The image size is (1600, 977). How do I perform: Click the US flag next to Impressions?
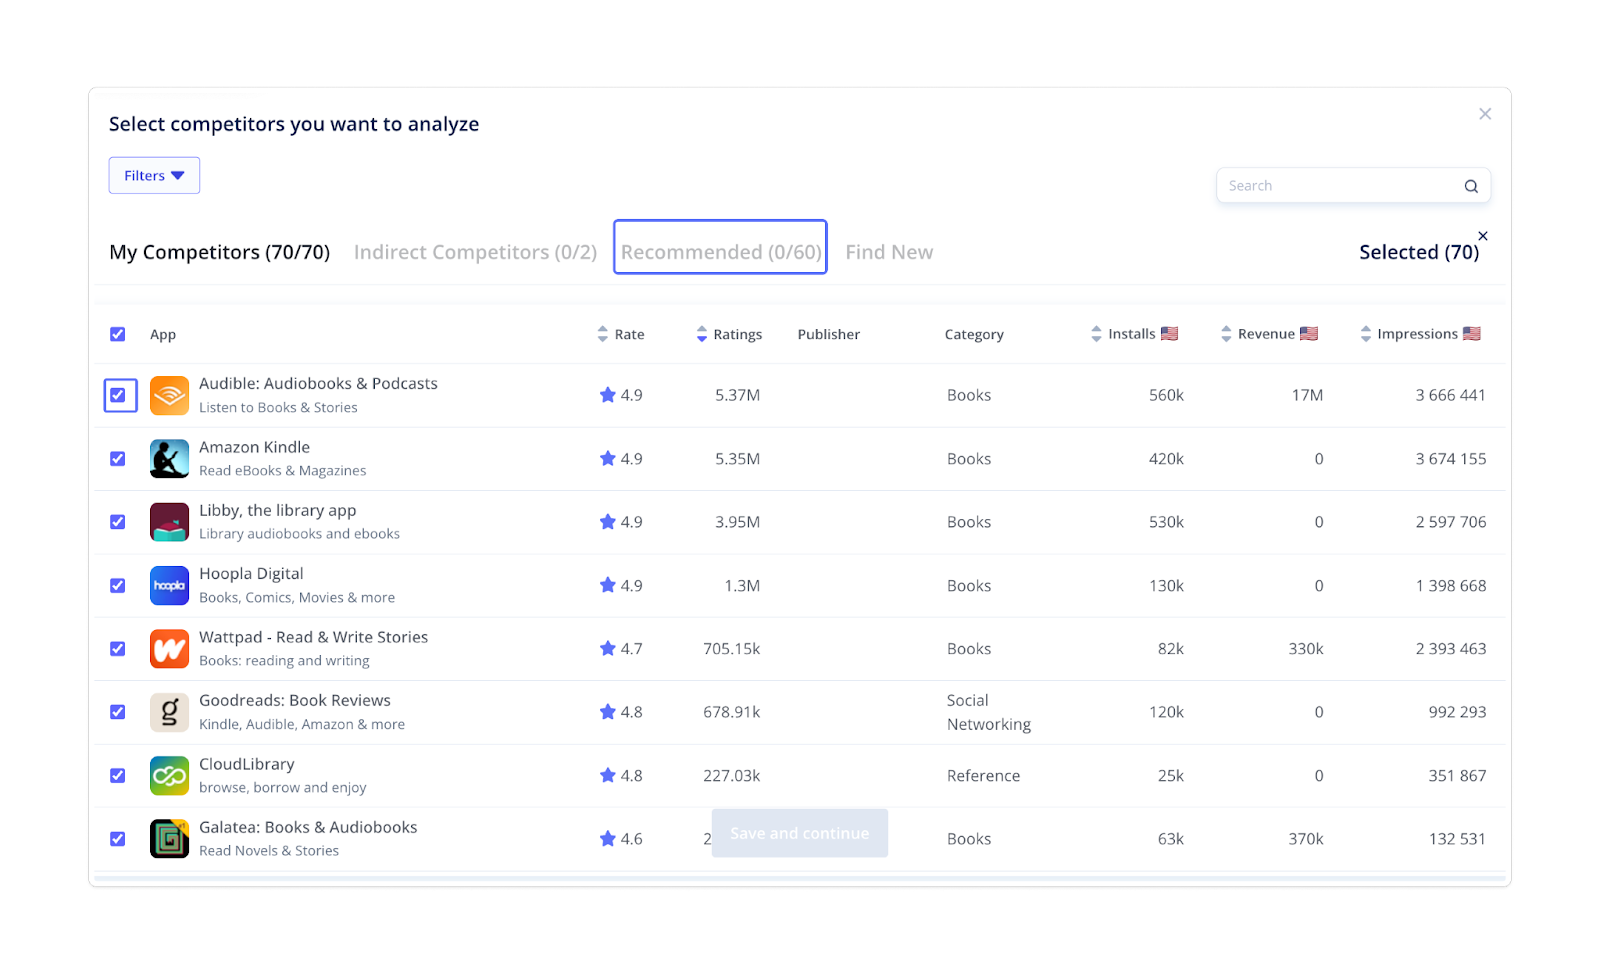tap(1472, 334)
